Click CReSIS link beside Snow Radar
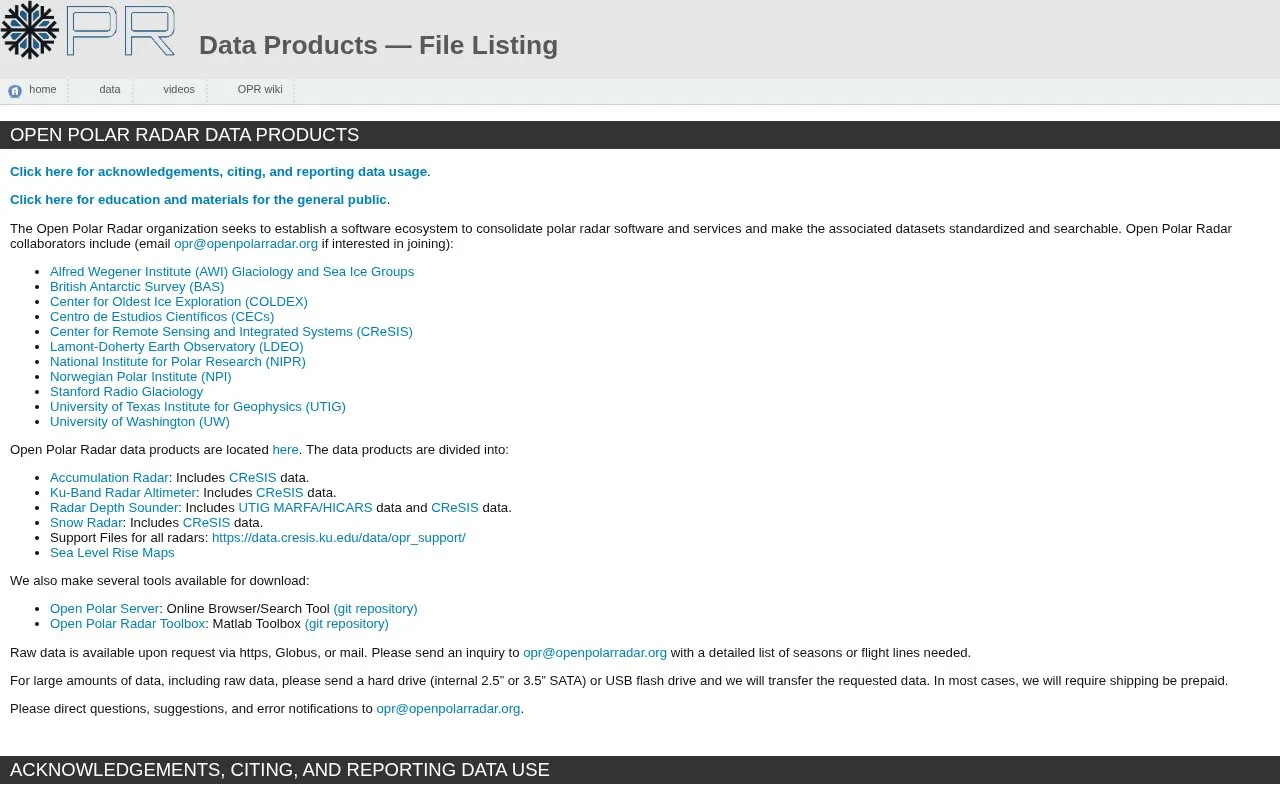This screenshot has width=1280, height=800. coord(207,523)
